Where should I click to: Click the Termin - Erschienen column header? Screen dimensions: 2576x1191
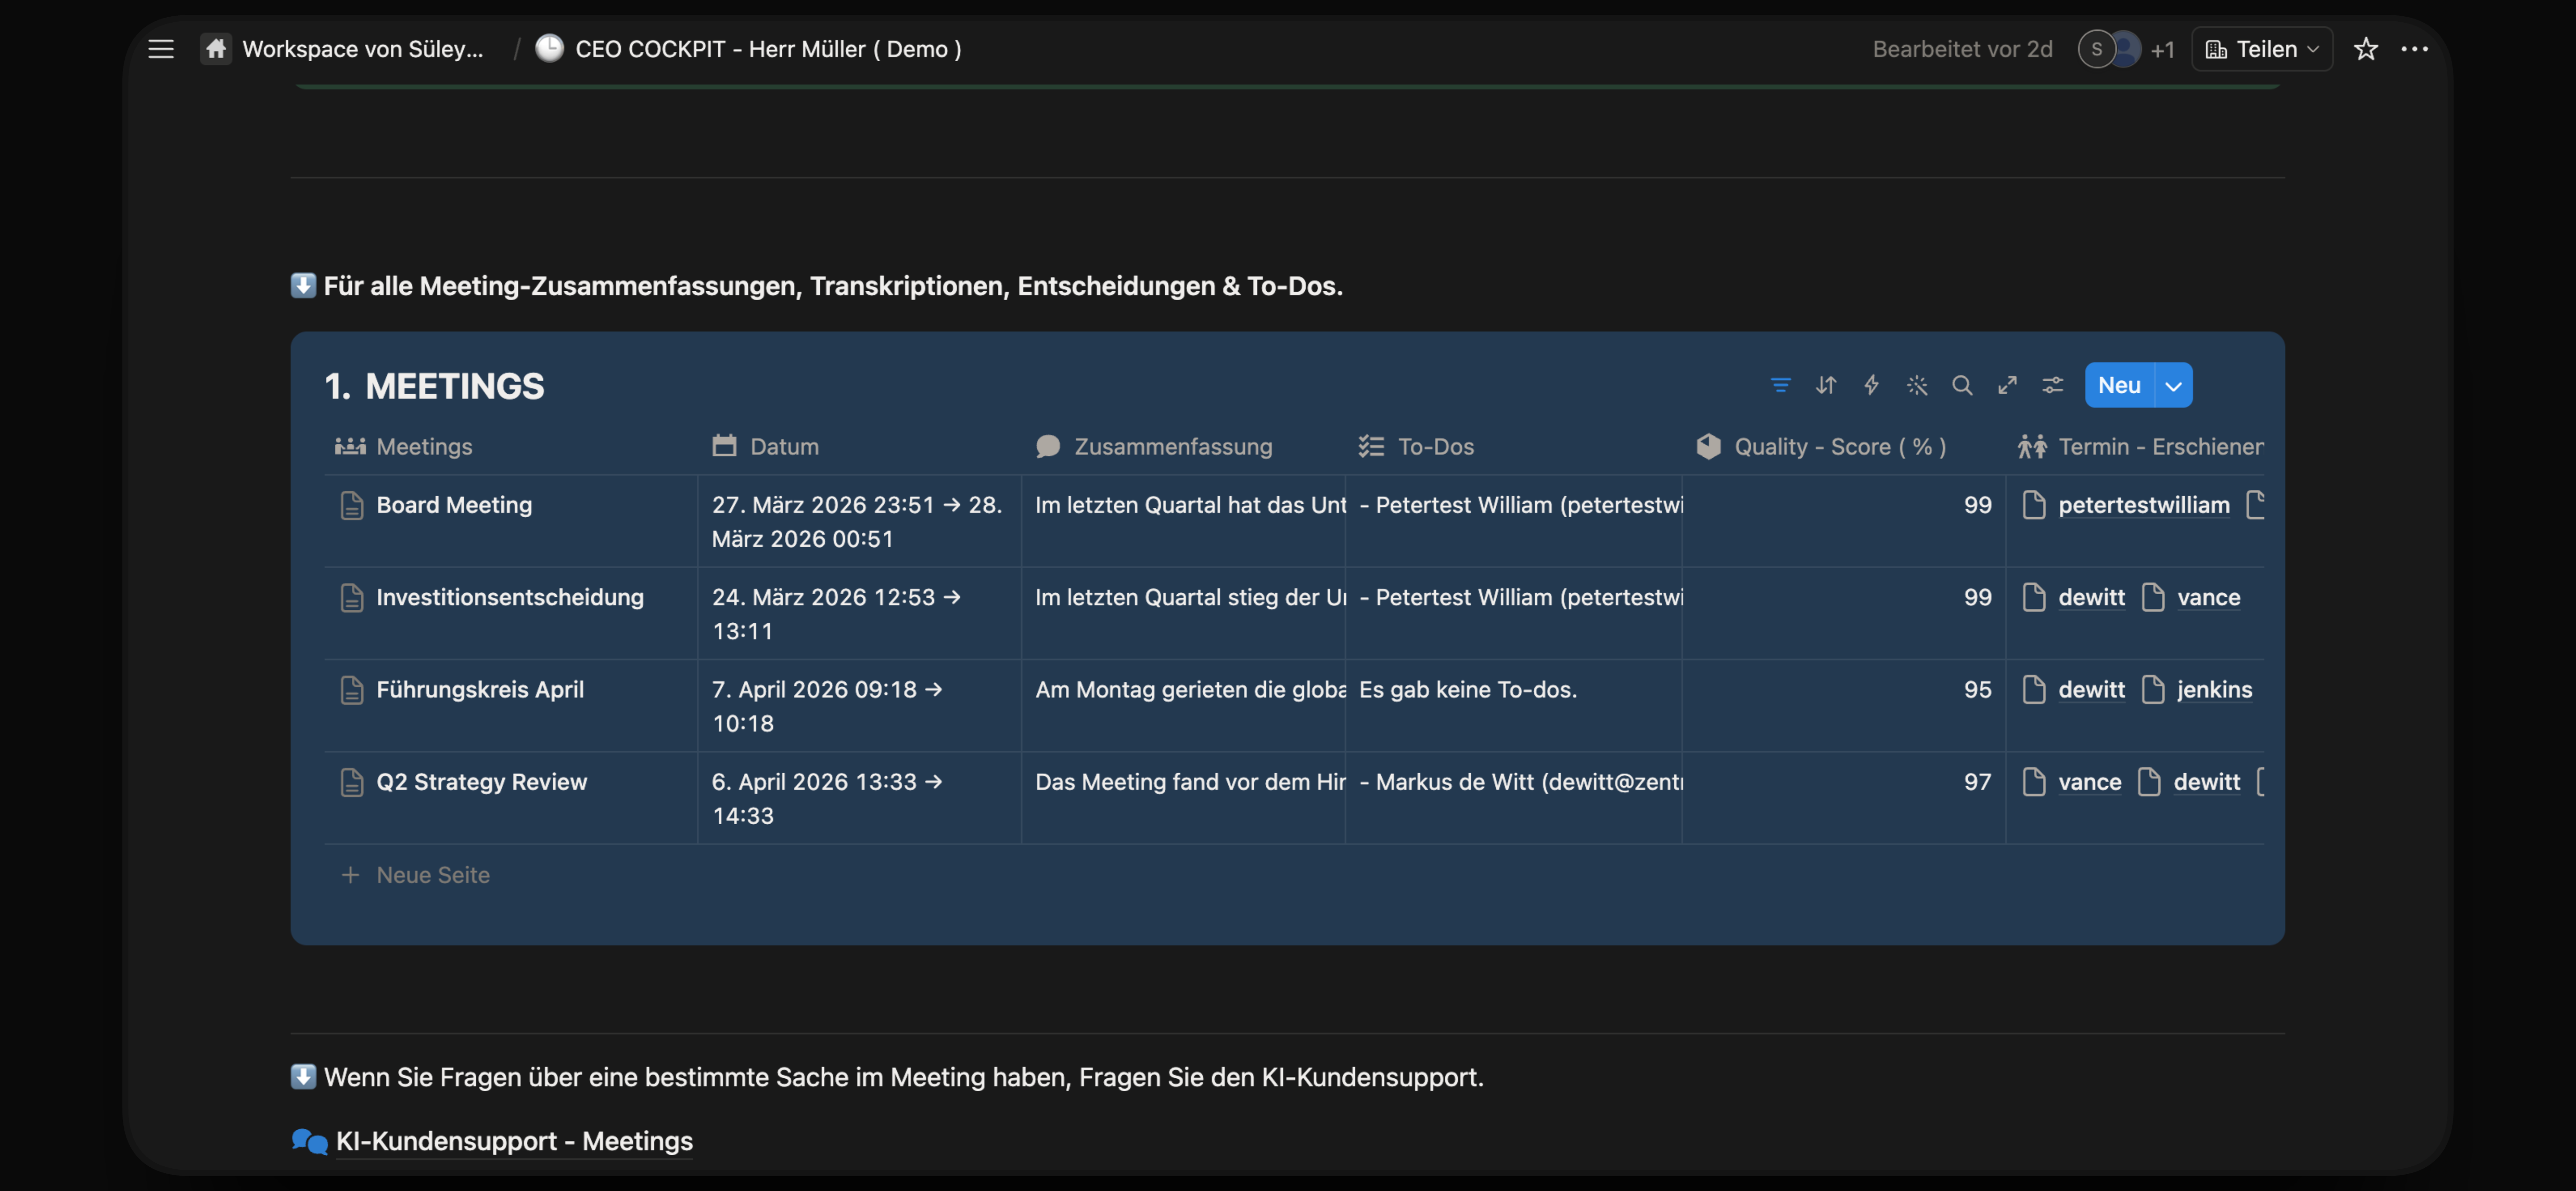[2140, 447]
